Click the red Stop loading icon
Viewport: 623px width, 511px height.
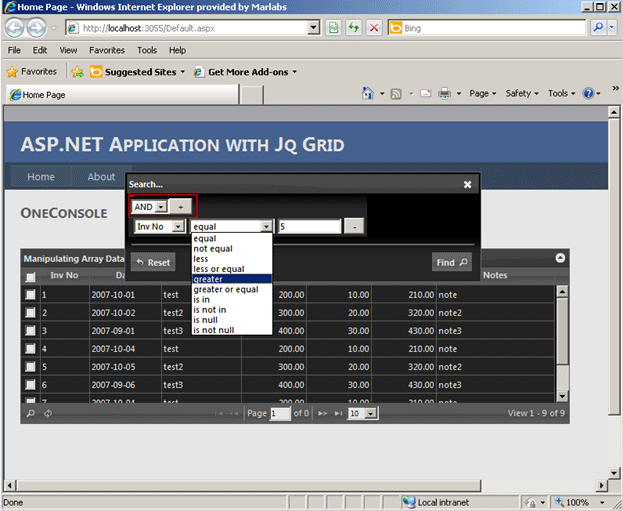(374, 28)
